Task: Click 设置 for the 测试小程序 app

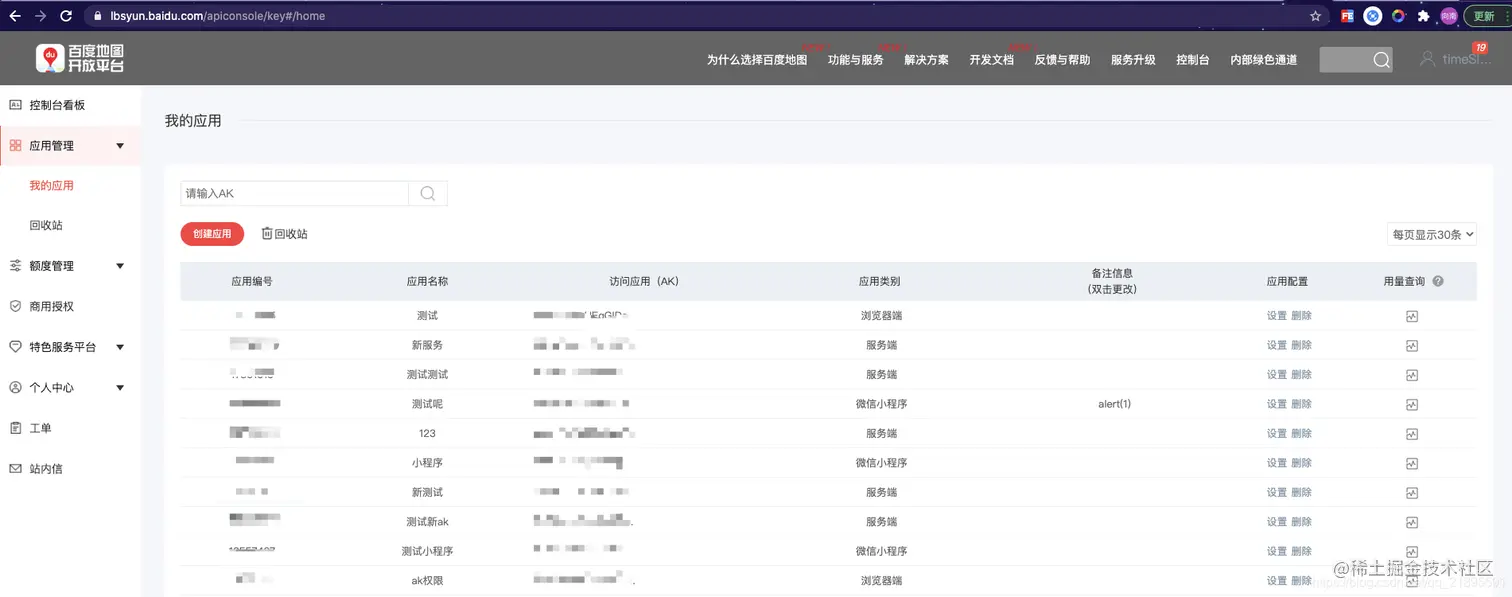Action: point(1277,551)
